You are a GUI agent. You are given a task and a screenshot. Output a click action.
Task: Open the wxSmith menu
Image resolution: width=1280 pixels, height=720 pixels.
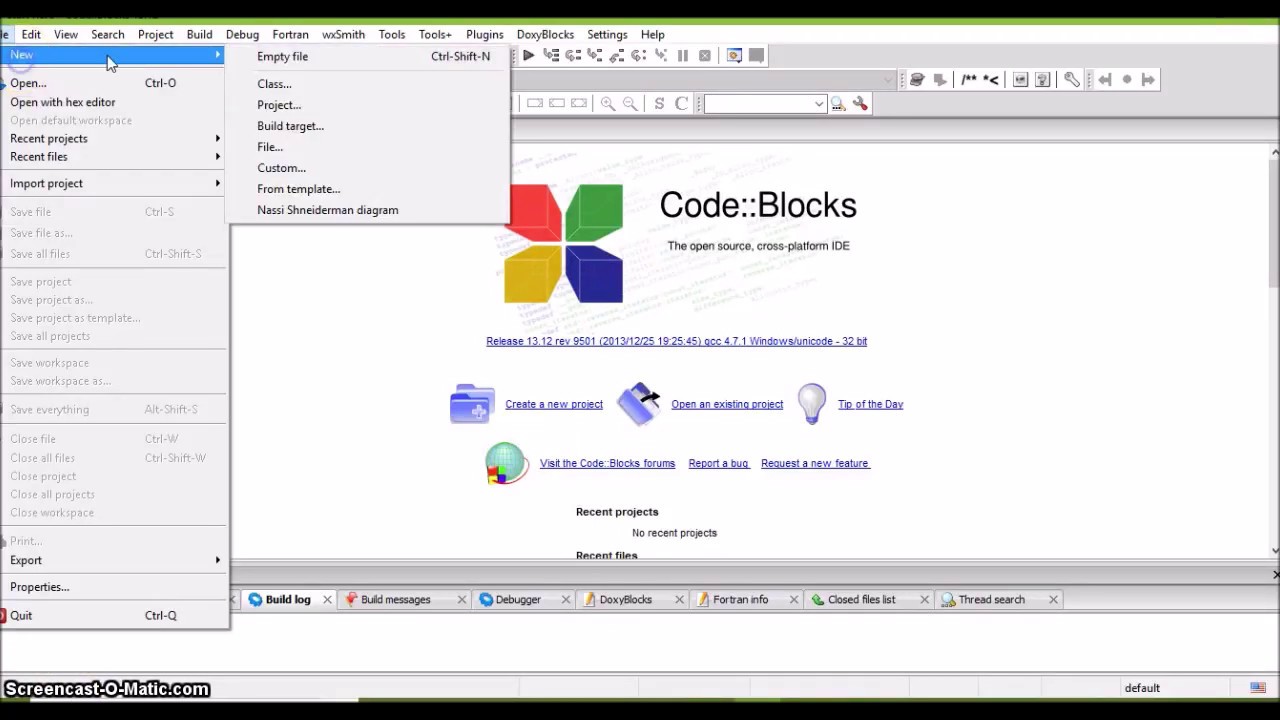tap(343, 34)
